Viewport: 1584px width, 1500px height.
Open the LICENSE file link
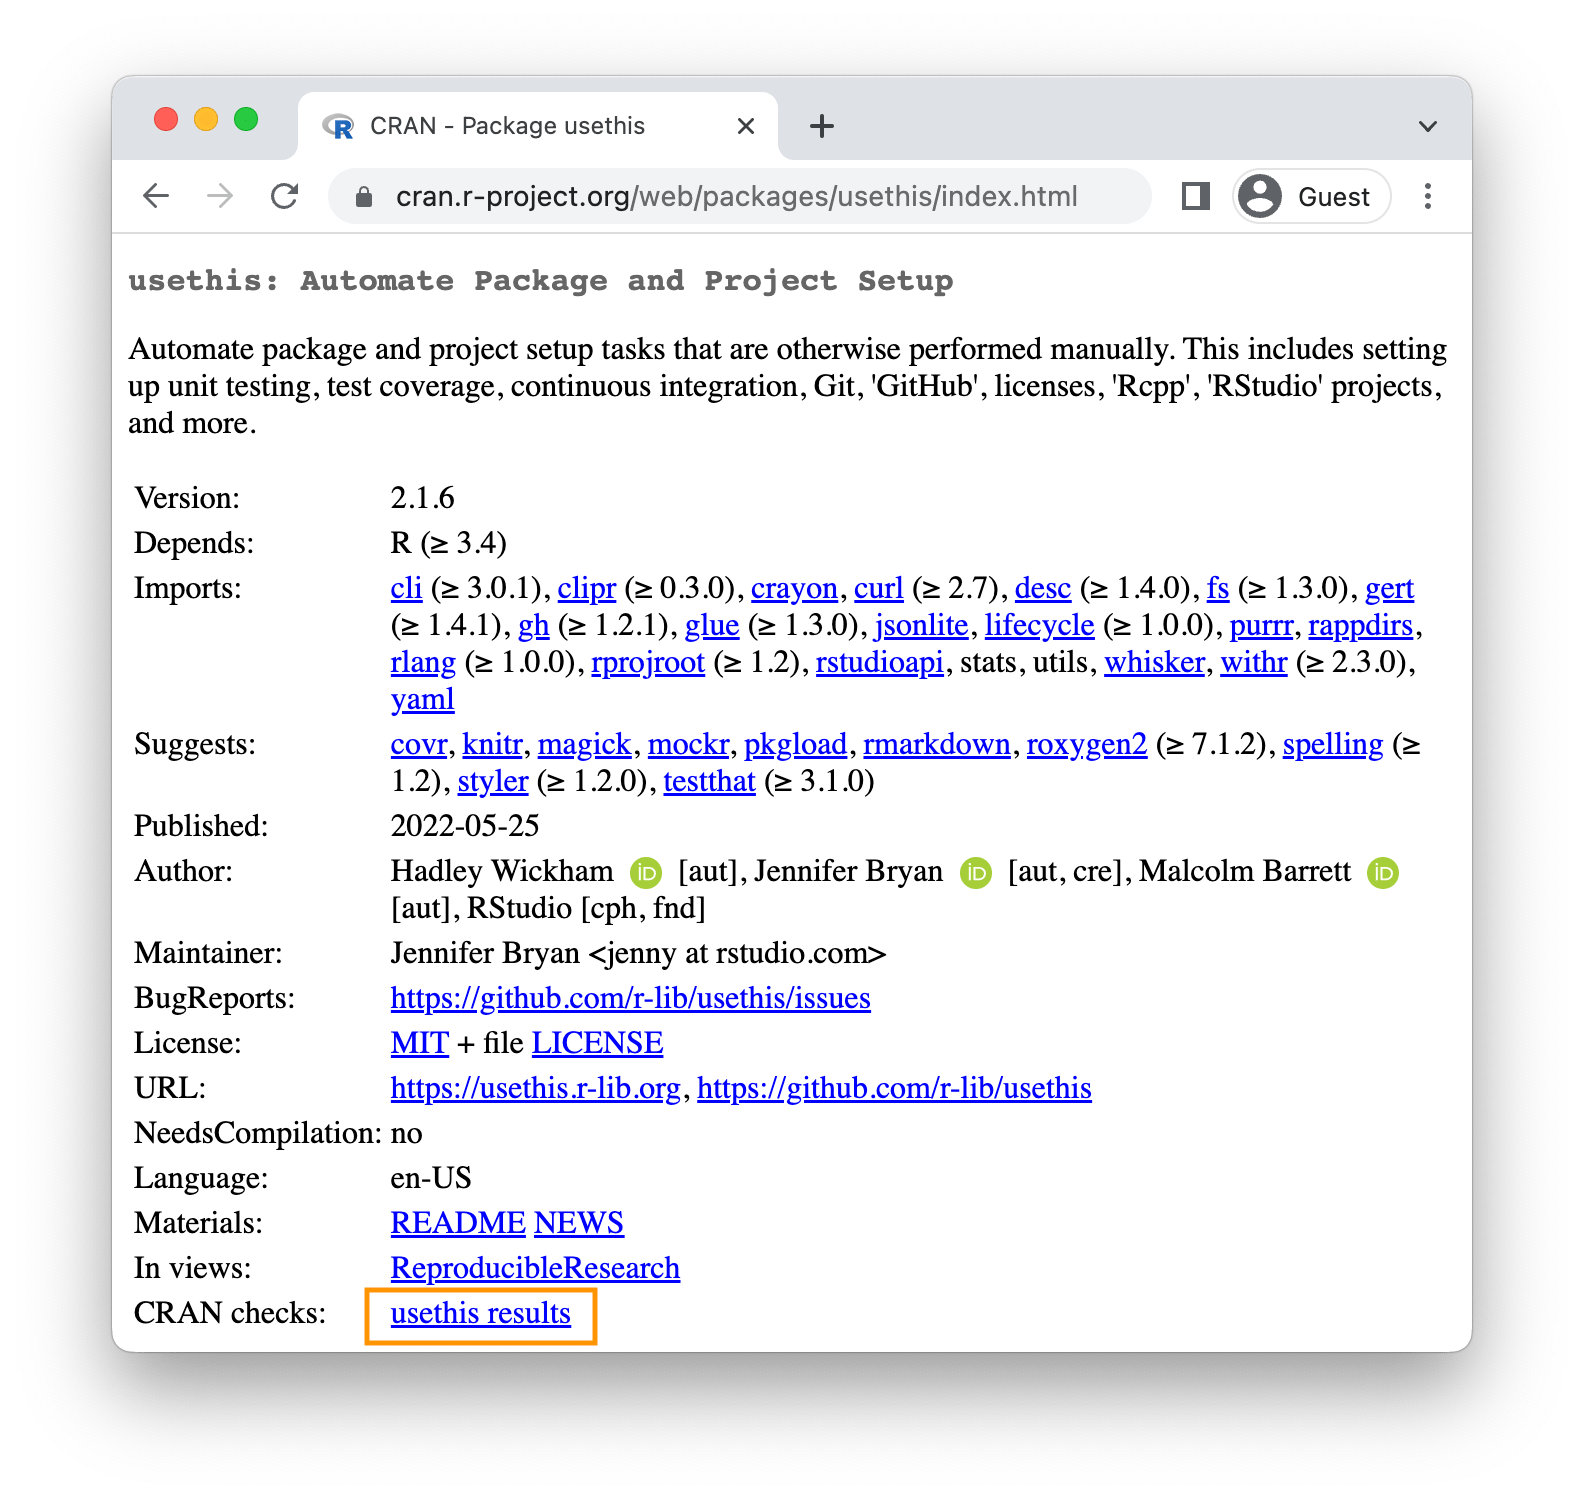598,1043
